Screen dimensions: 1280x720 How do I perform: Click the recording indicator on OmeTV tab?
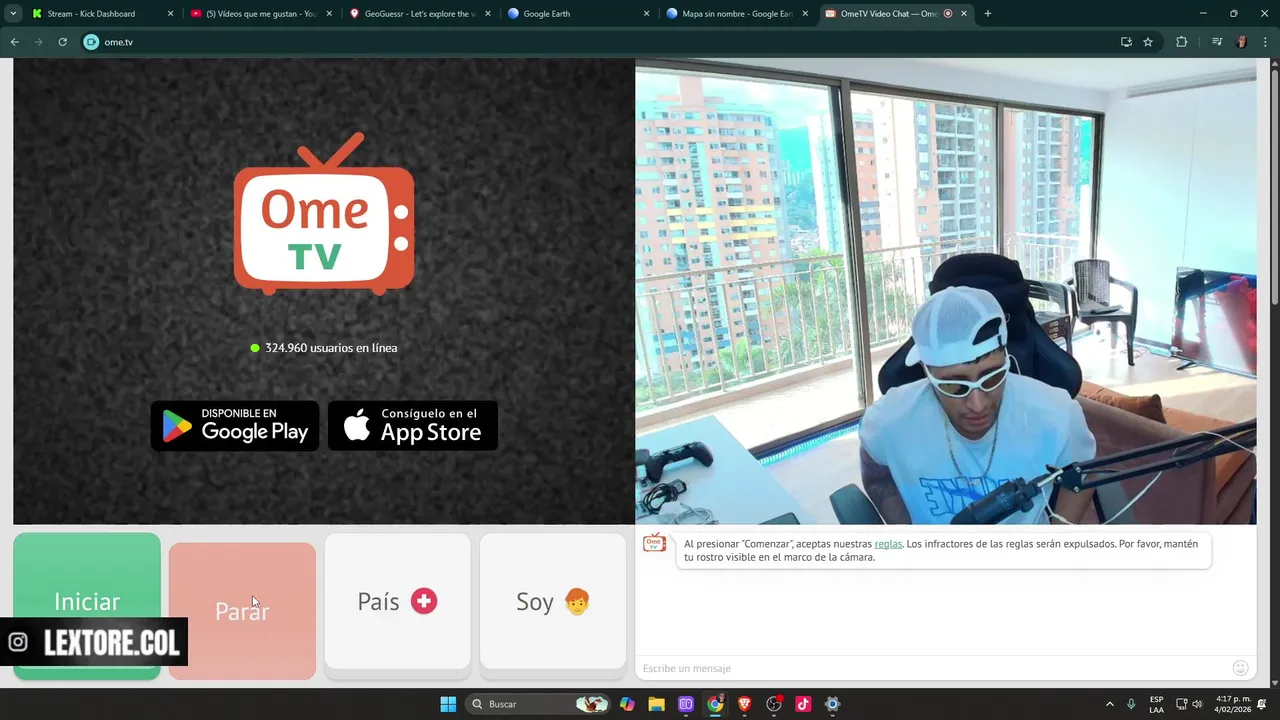coord(948,14)
